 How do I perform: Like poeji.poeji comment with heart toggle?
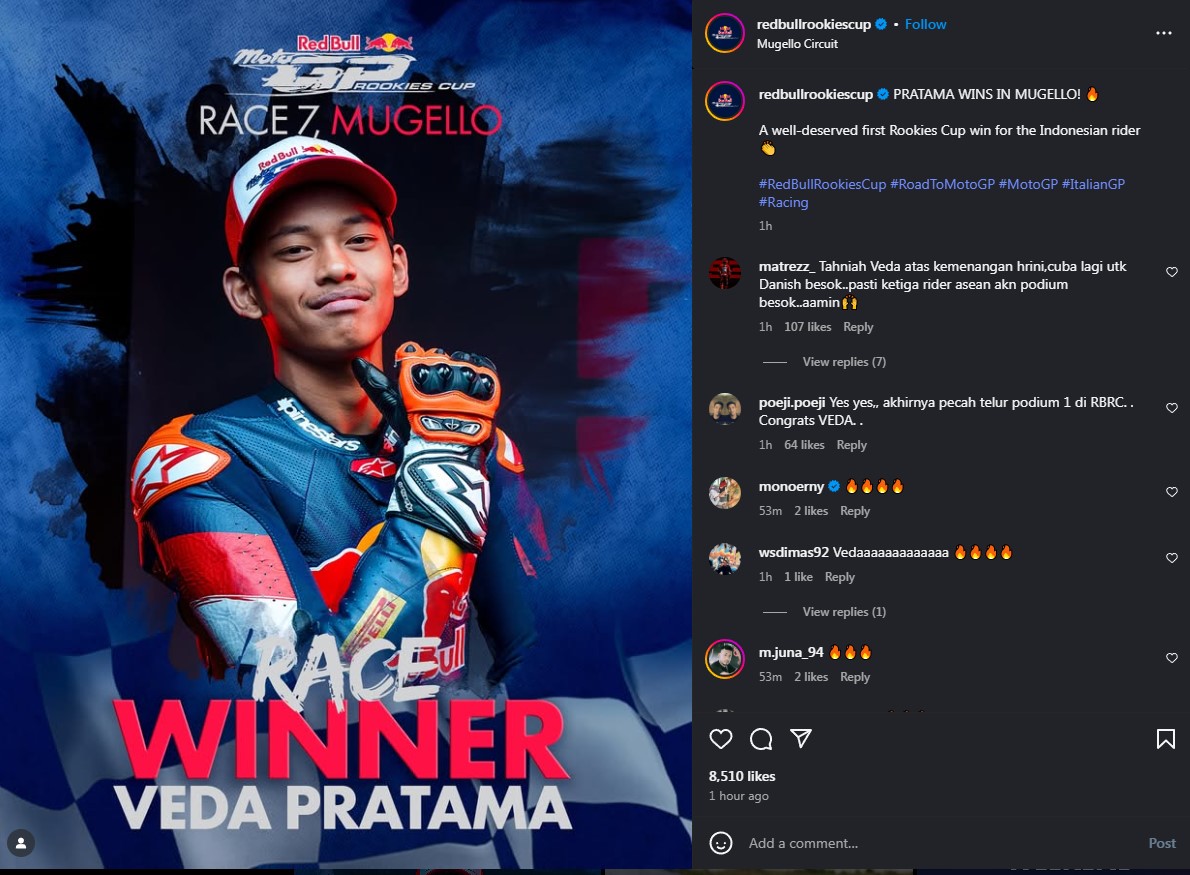[1172, 408]
